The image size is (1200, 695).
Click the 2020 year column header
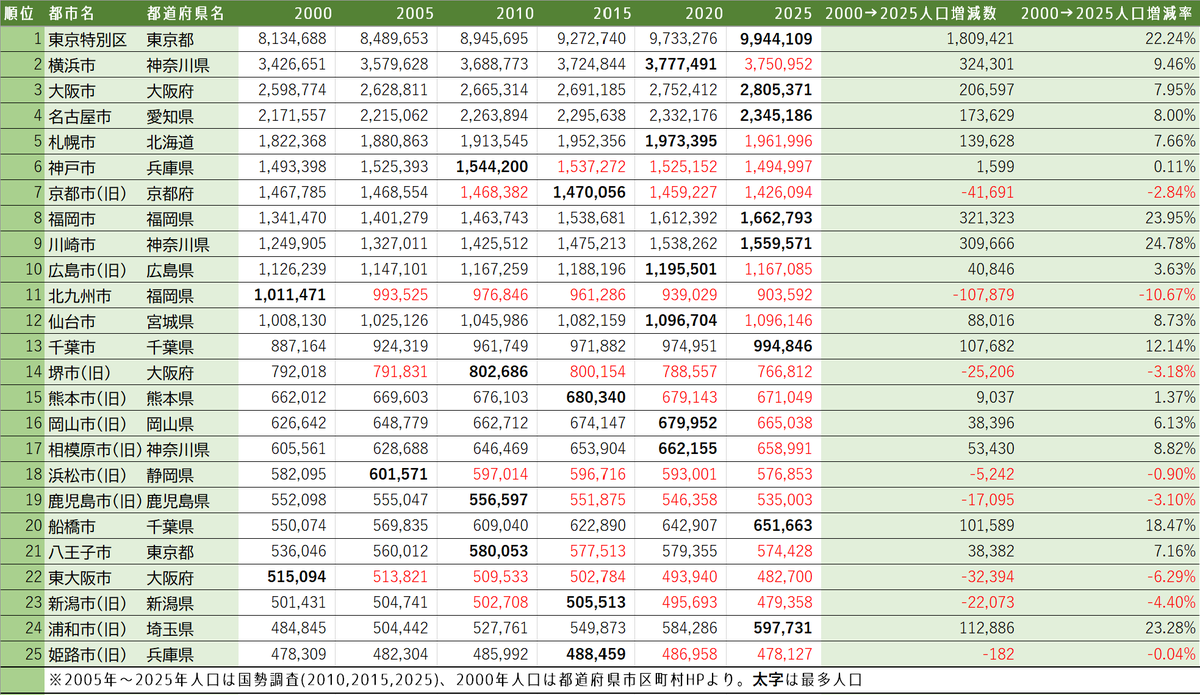706,14
